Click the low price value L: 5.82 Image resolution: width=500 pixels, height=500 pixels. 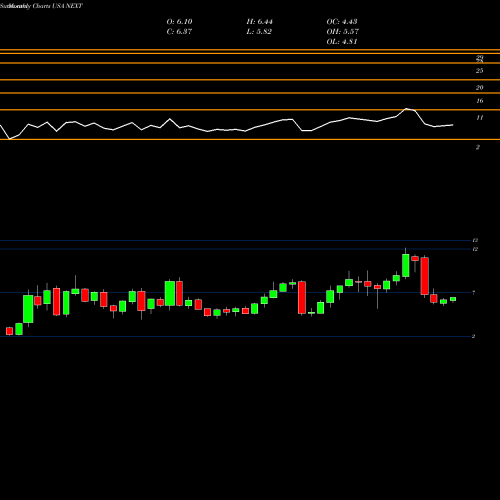click(259, 32)
